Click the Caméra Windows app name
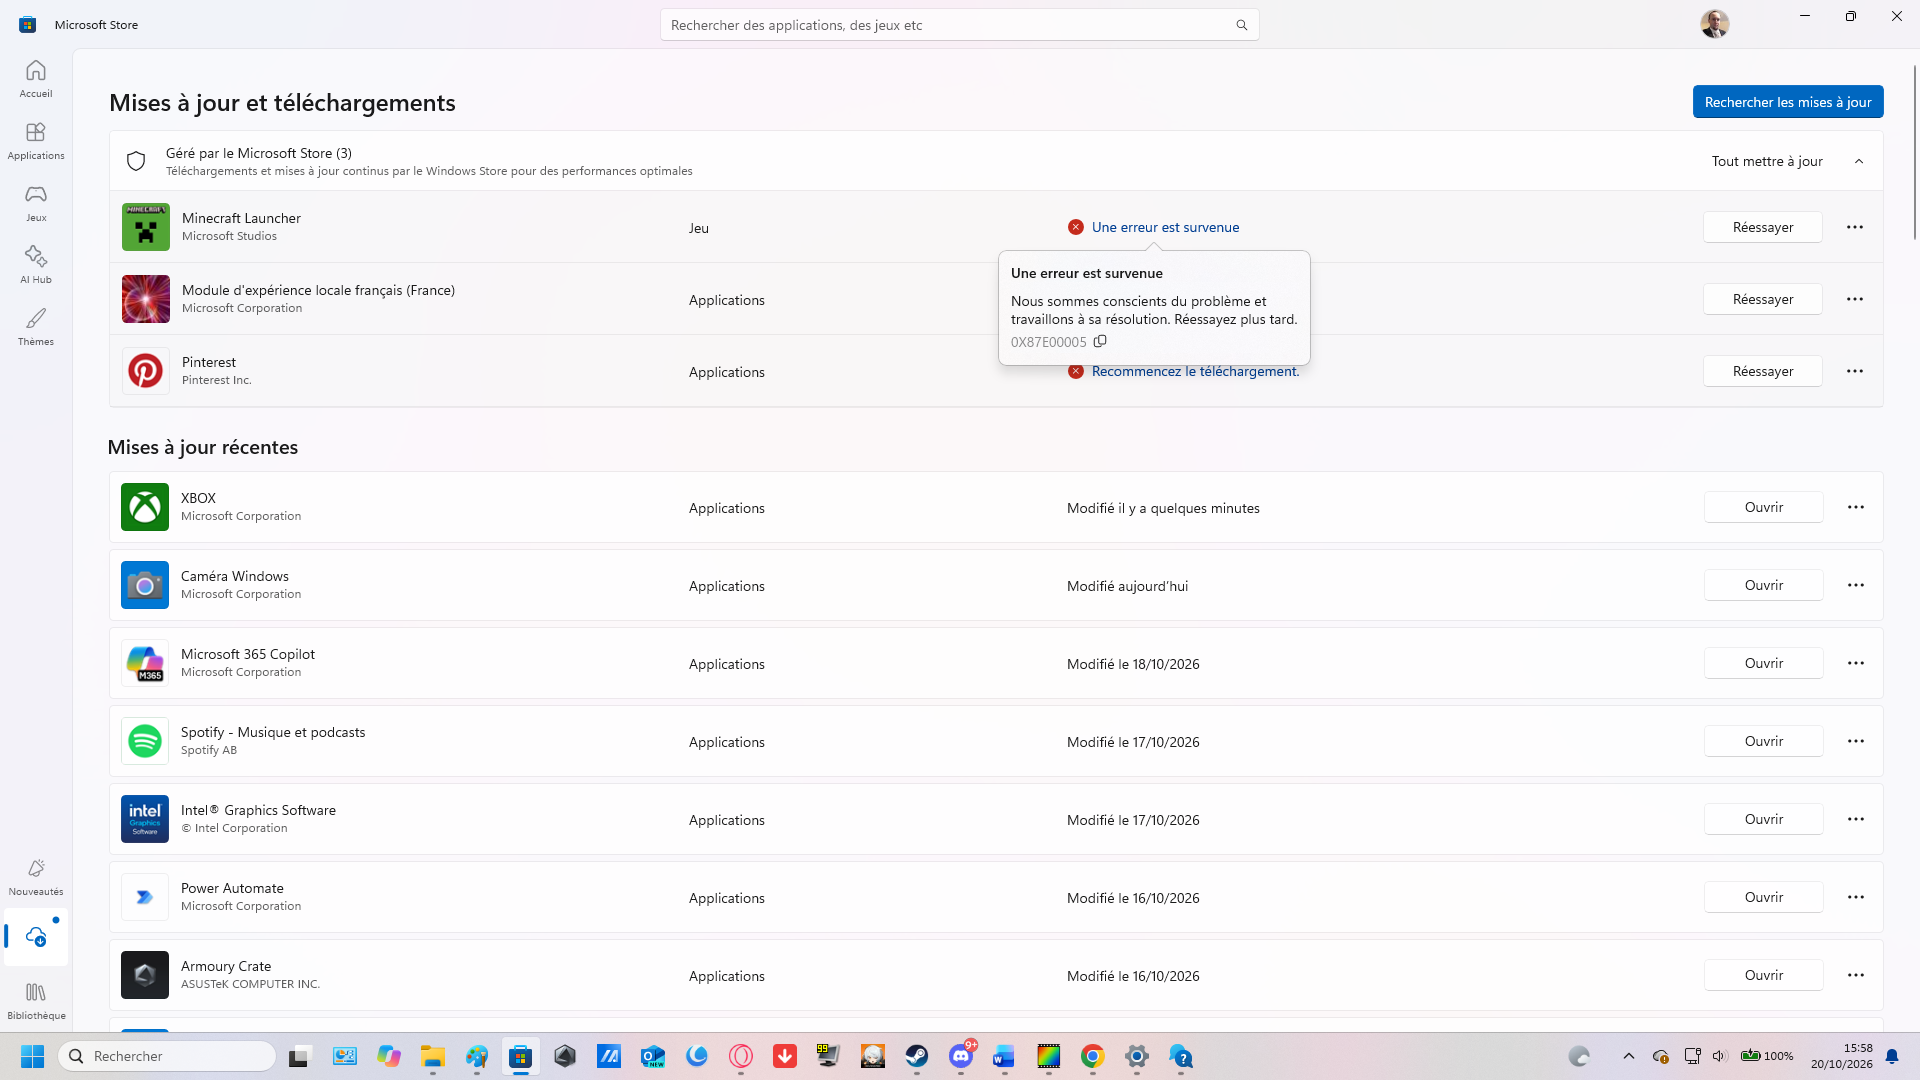This screenshot has width=1920, height=1080. point(234,576)
